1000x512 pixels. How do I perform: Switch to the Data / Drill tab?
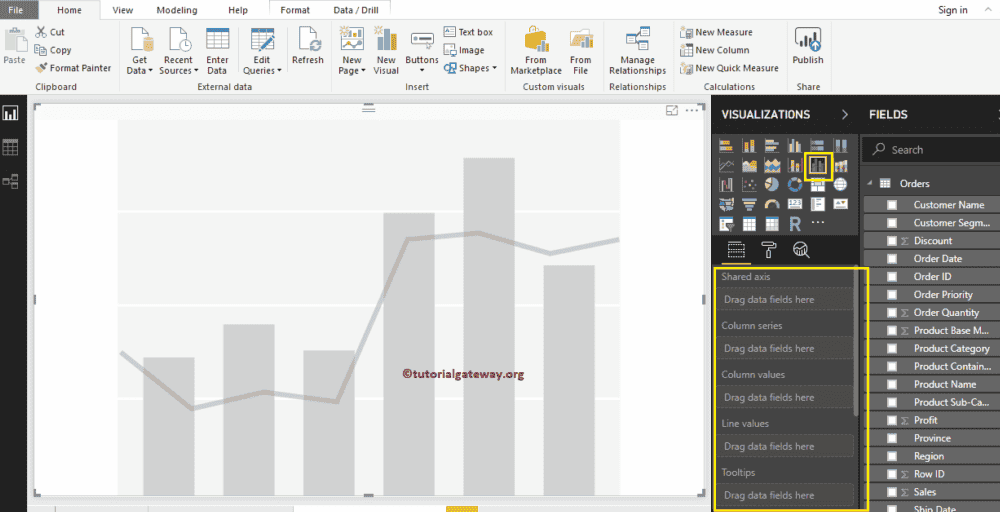355,10
